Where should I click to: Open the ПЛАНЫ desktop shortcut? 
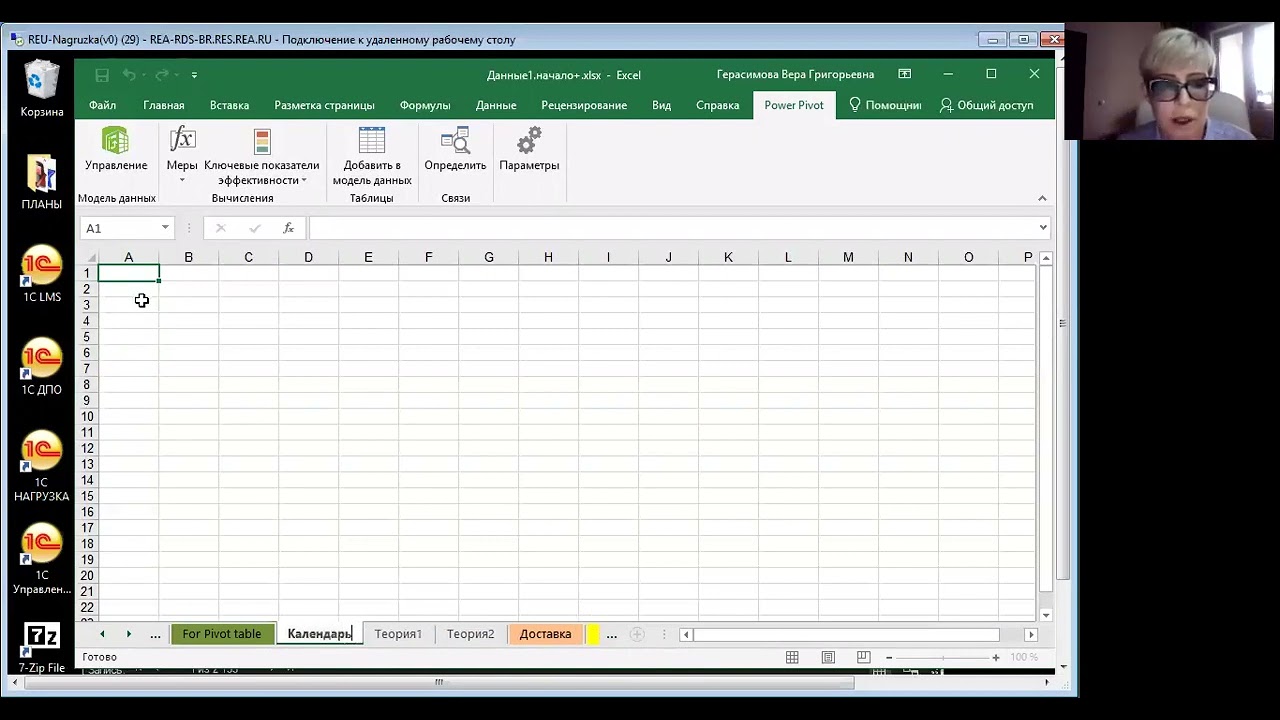tap(42, 182)
